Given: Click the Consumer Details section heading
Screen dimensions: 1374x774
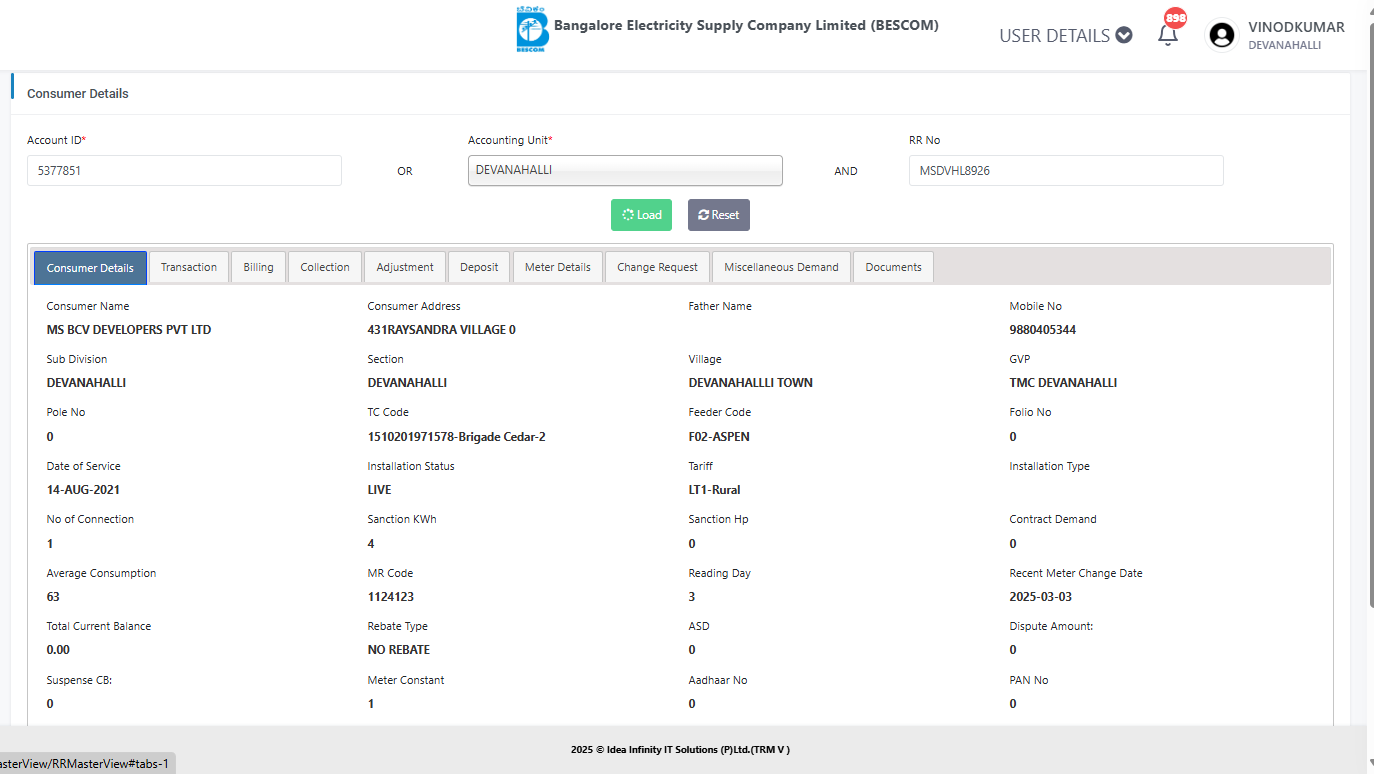Looking at the screenshot, I should point(78,94).
